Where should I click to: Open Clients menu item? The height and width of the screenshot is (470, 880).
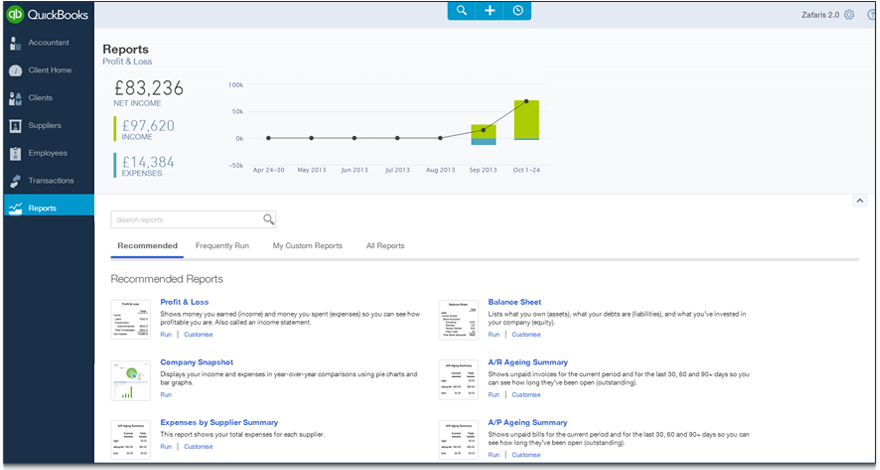[40, 98]
